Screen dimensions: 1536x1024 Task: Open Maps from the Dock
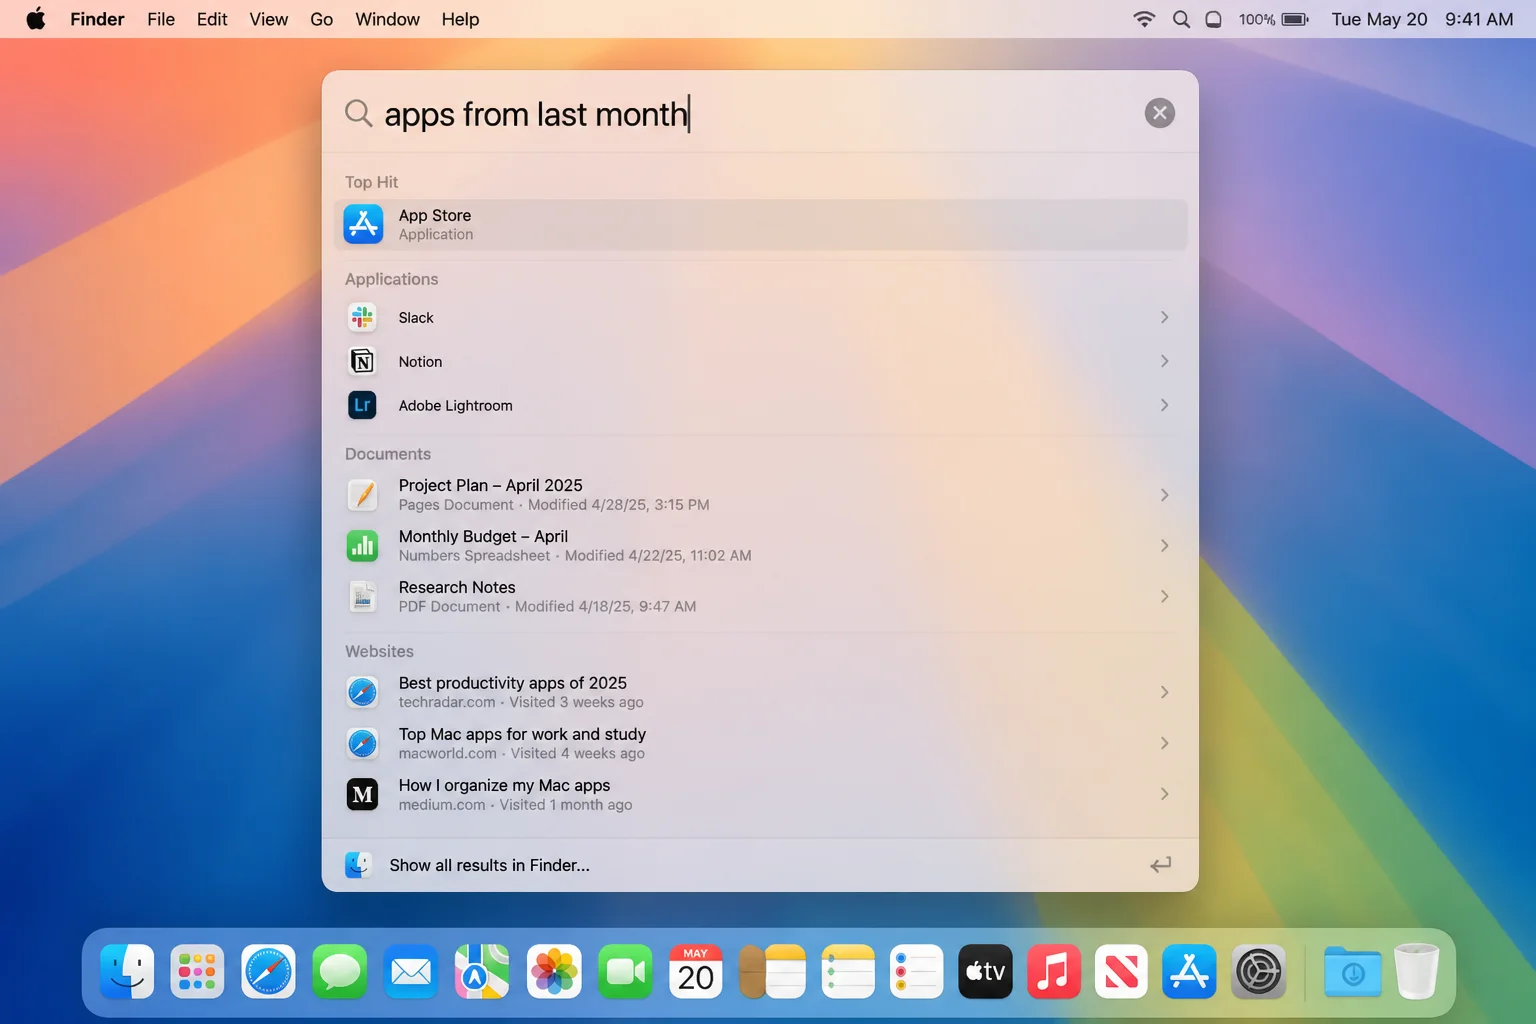click(x=482, y=971)
